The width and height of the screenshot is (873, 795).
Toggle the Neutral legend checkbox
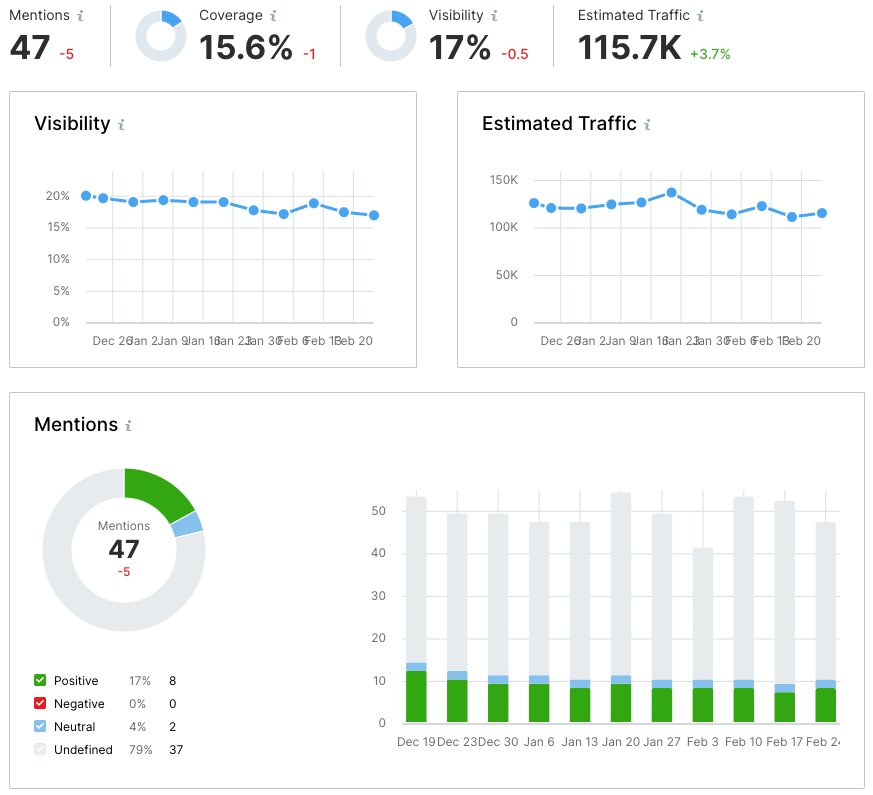tap(40, 727)
